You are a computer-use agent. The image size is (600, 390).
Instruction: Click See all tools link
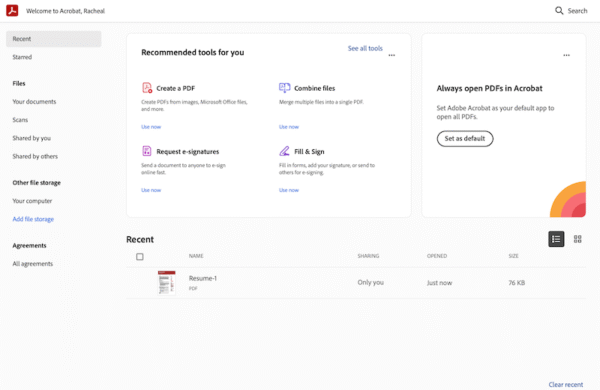[365, 48]
